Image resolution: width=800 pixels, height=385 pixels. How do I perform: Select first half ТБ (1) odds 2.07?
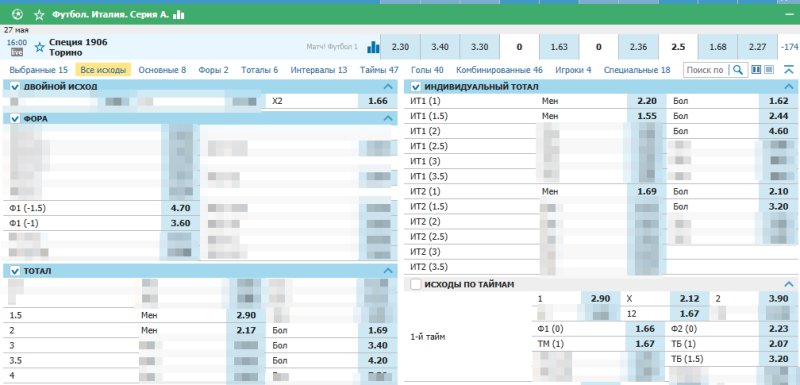coord(779,344)
